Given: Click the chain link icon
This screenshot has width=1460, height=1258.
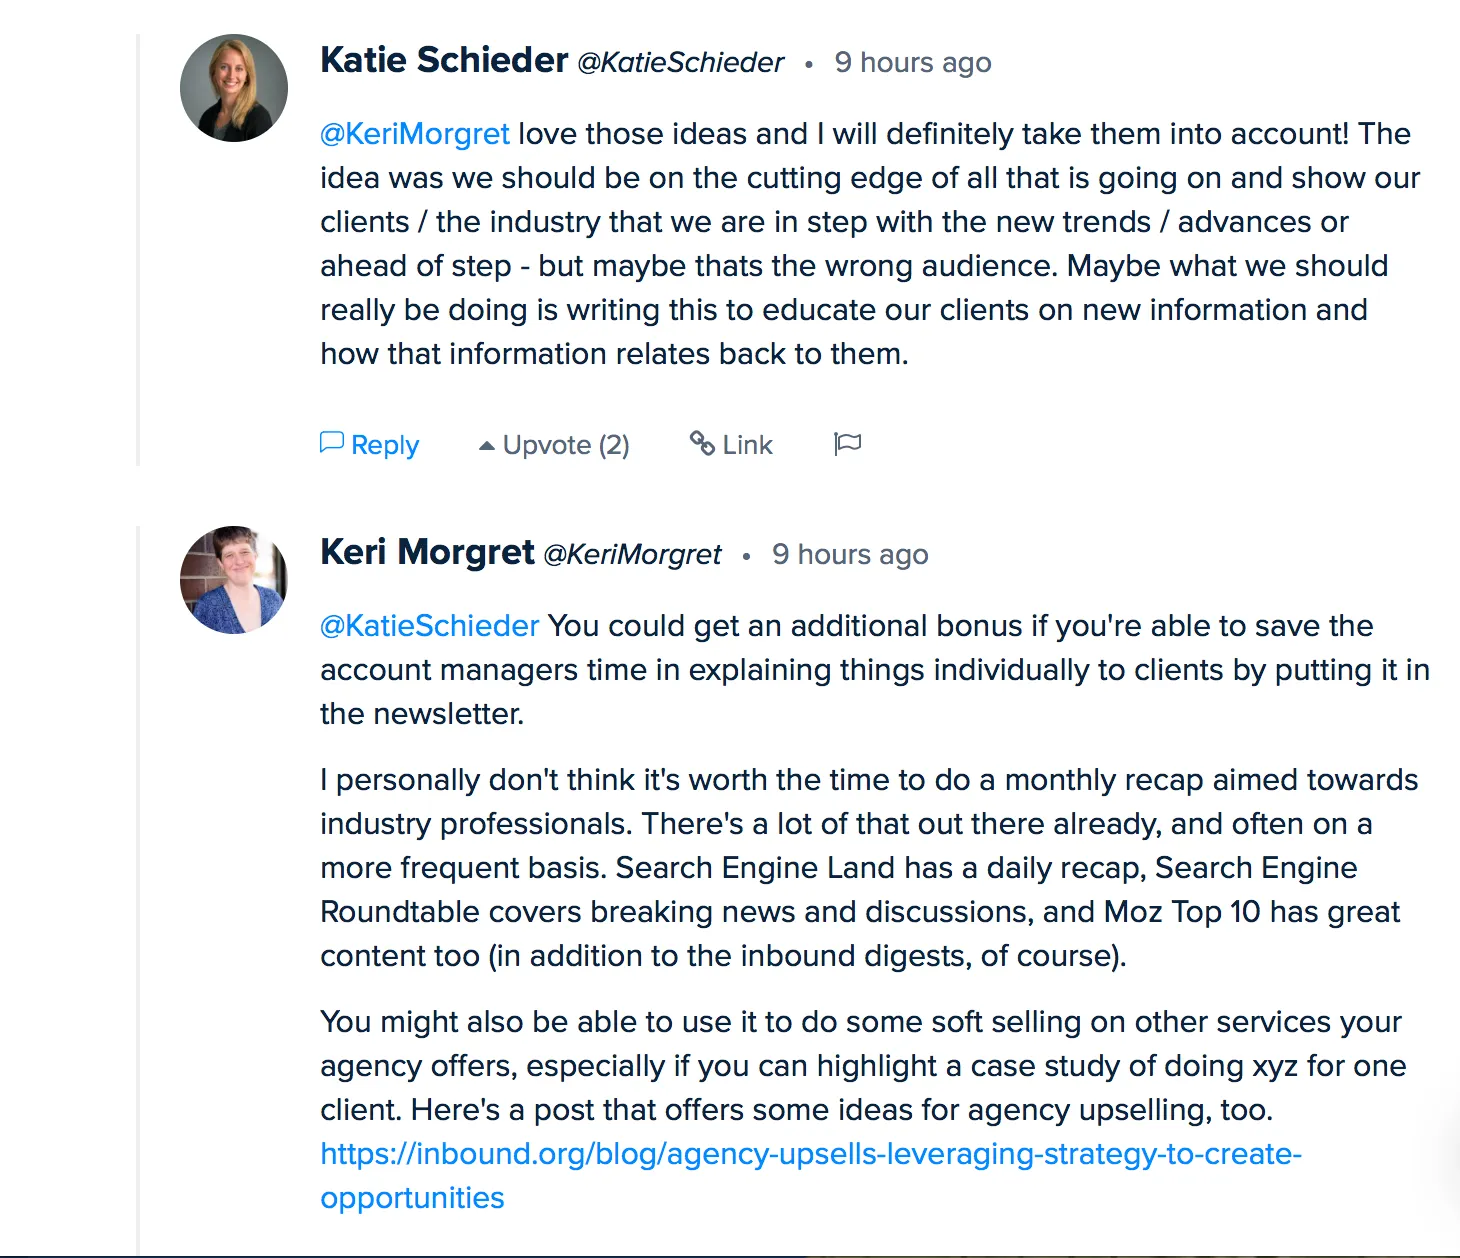Looking at the screenshot, I should (x=702, y=443).
